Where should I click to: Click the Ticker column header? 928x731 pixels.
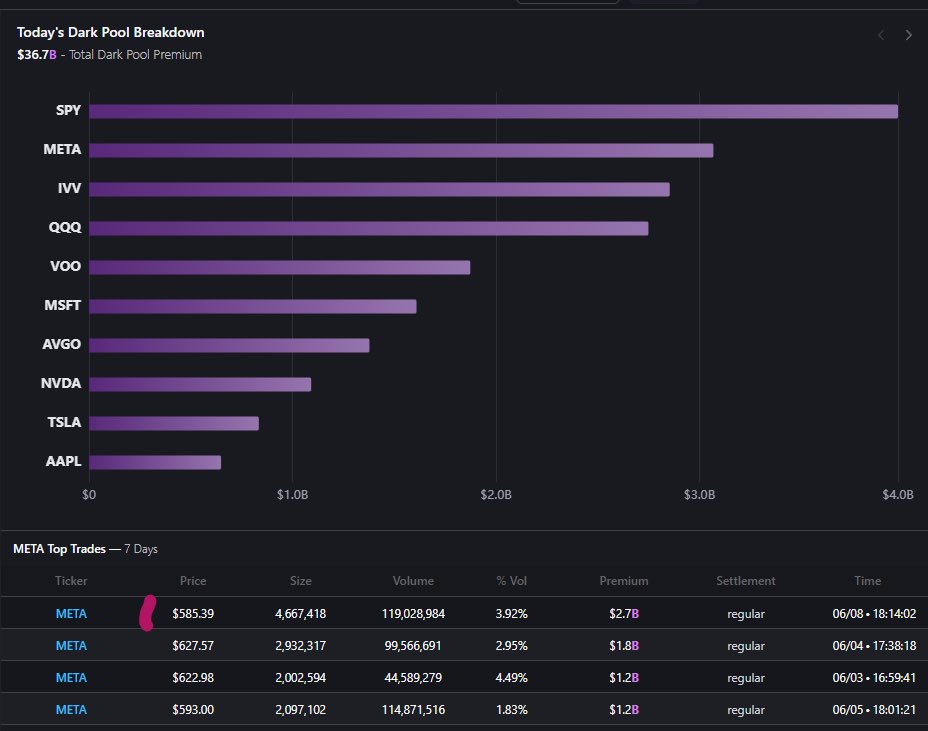[x=71, y=581]
